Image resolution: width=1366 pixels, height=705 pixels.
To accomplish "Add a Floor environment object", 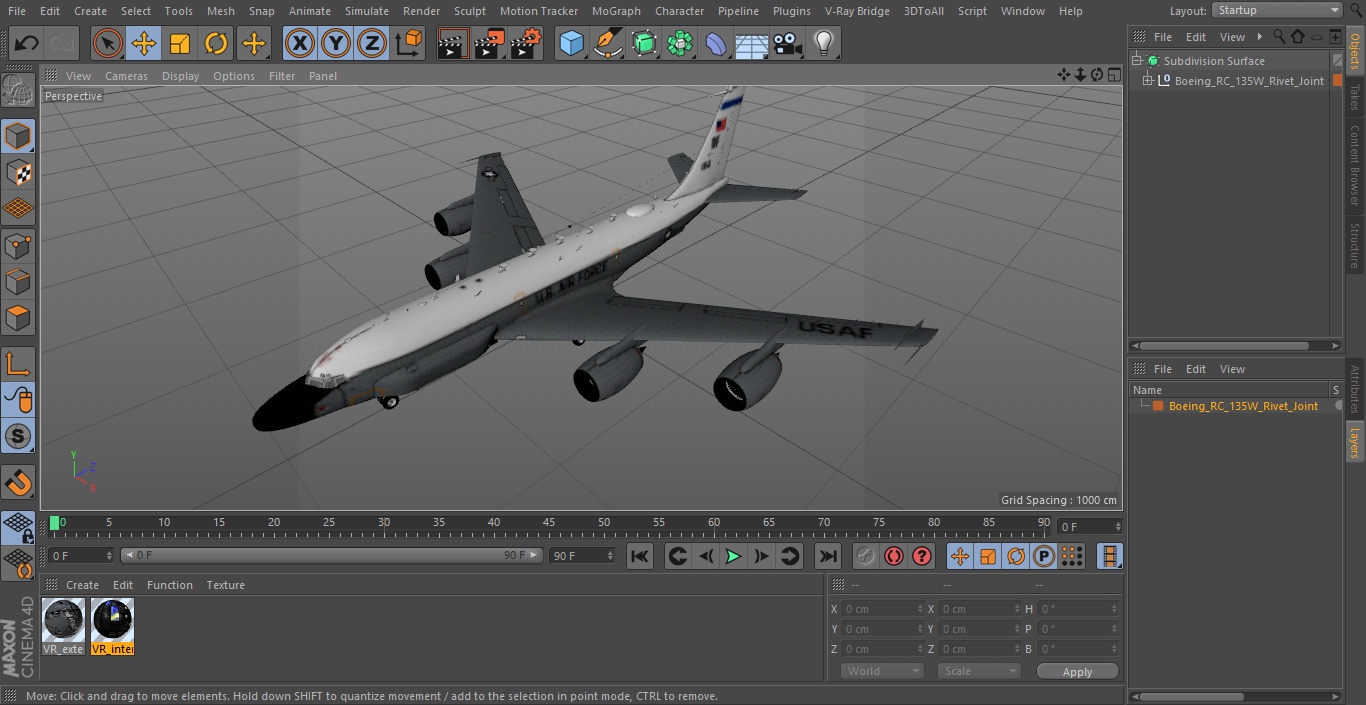I will click(751, 43).
